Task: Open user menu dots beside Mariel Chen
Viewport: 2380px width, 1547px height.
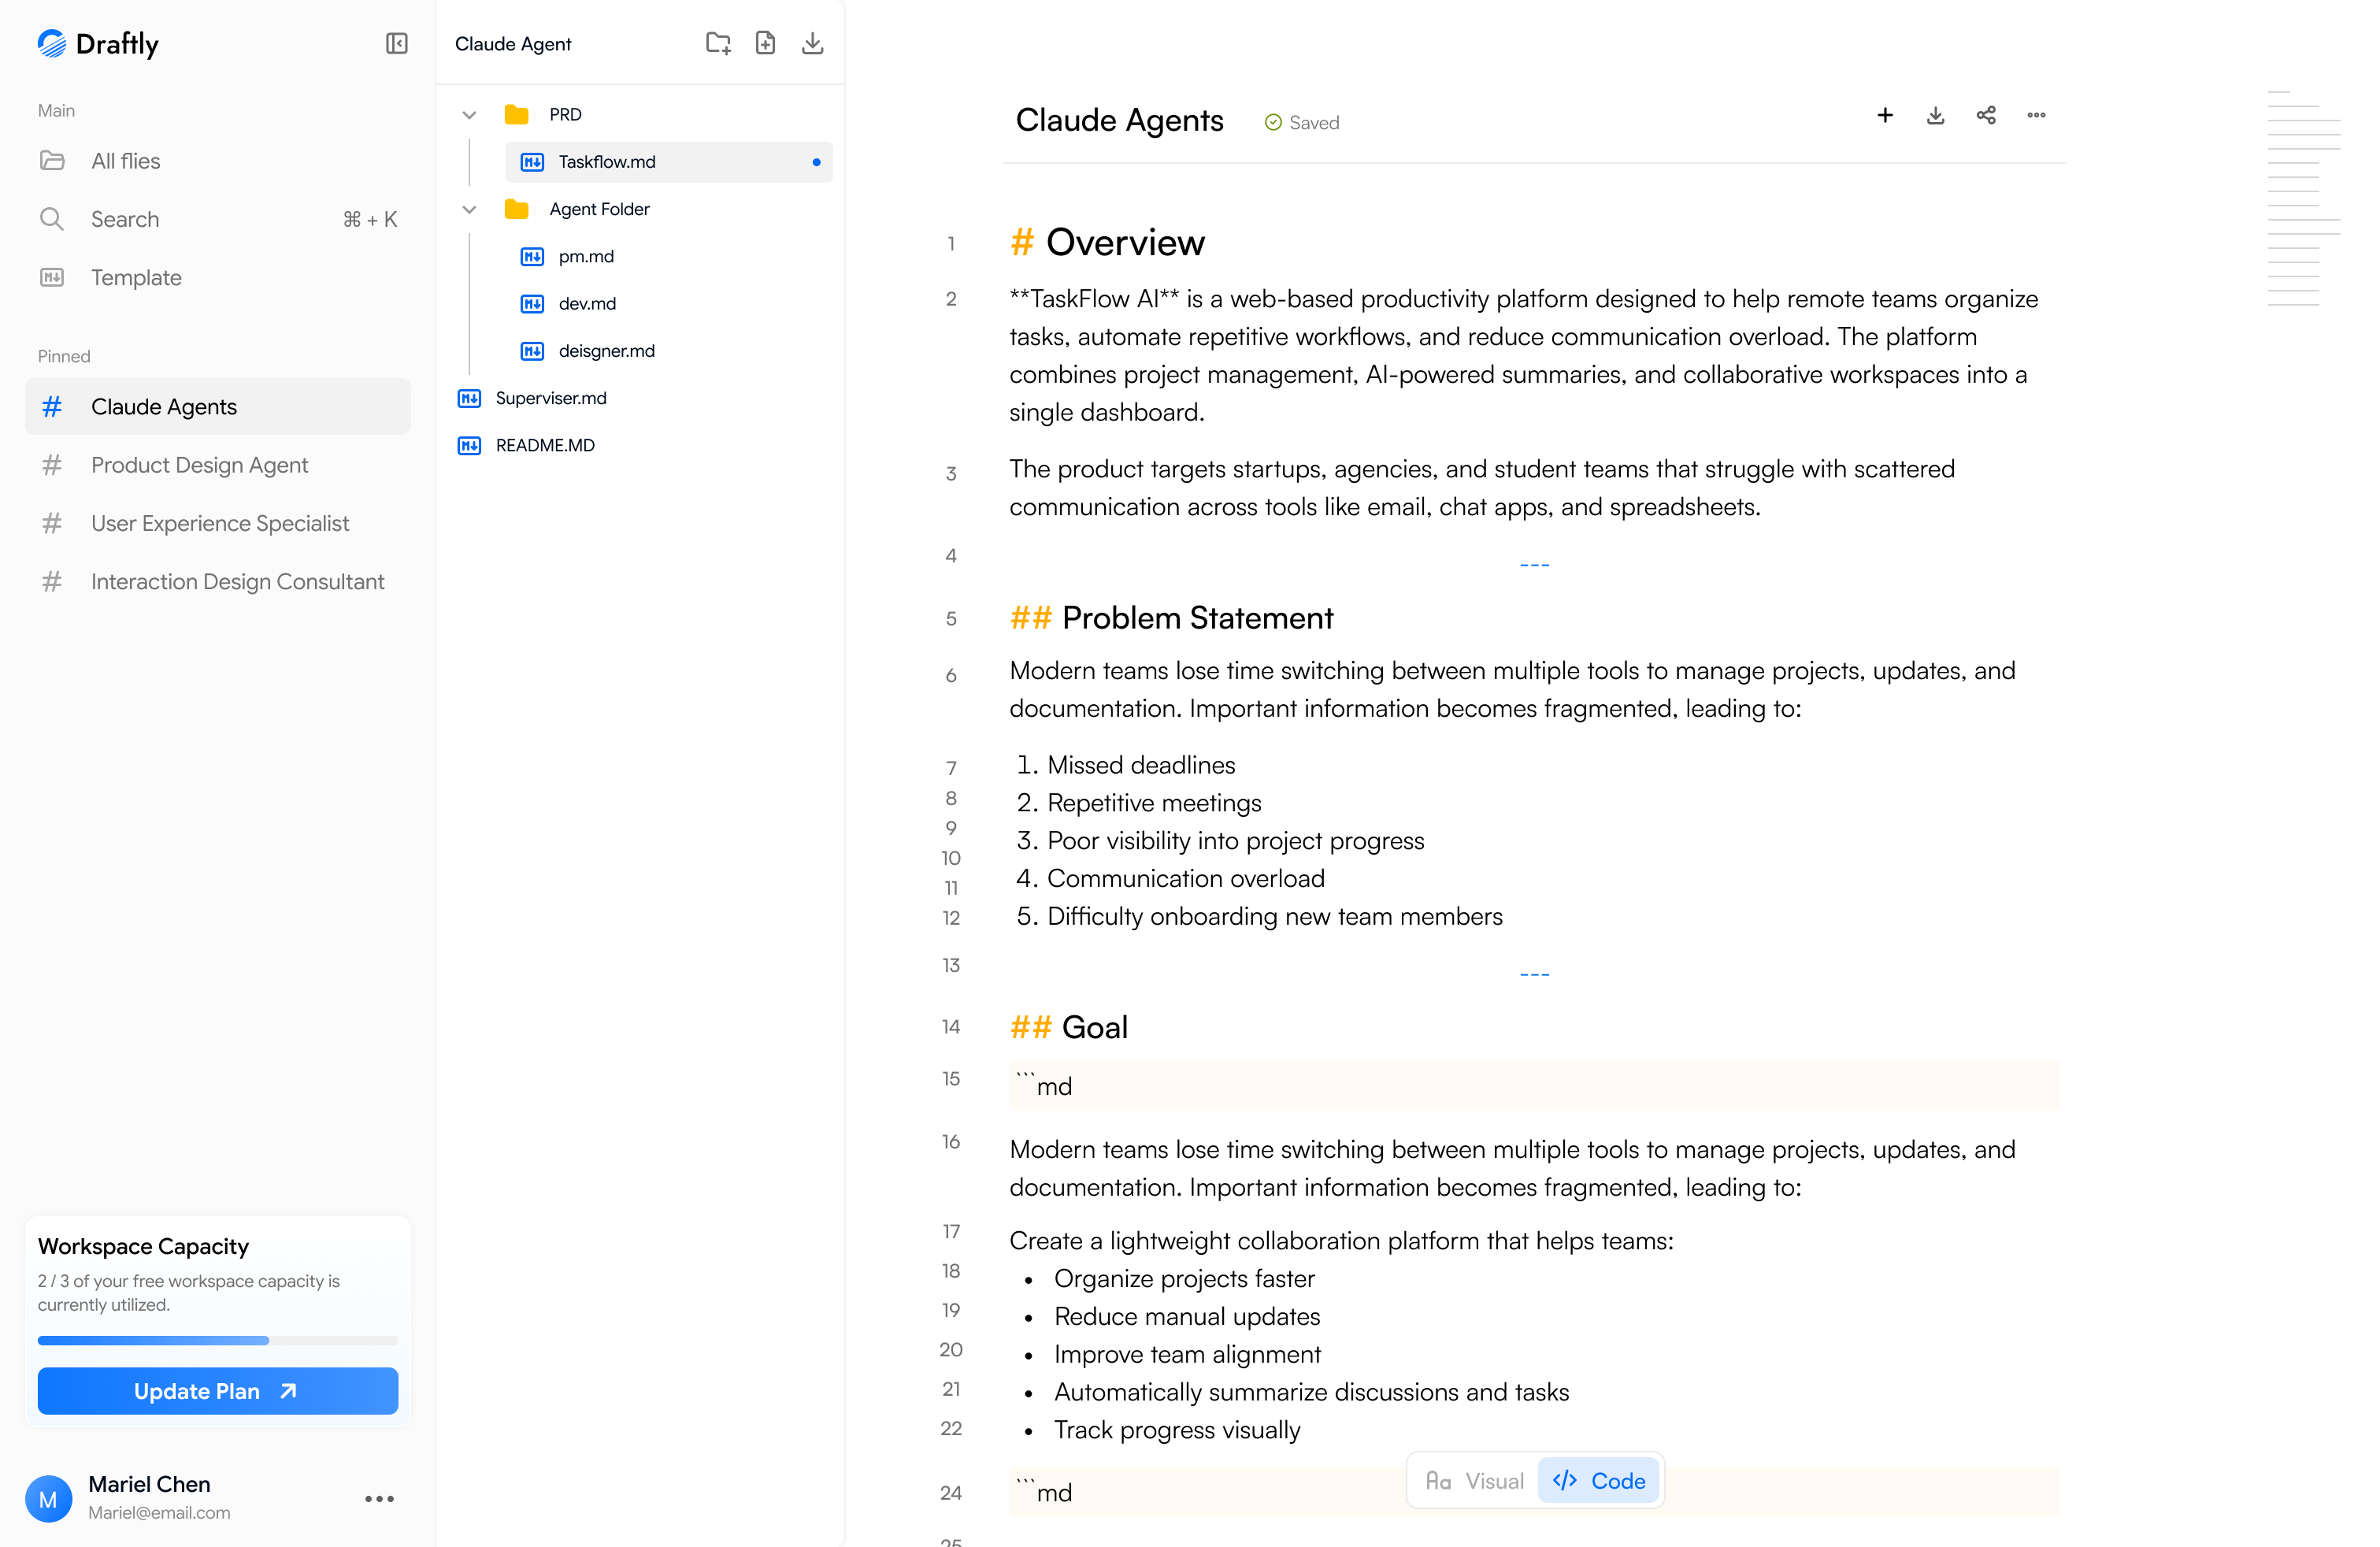Action: (x=379, y=1498)
